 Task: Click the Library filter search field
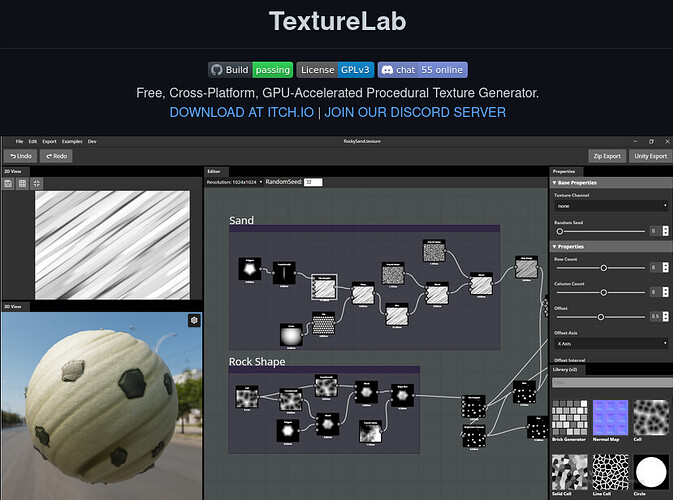coord(612,382)
